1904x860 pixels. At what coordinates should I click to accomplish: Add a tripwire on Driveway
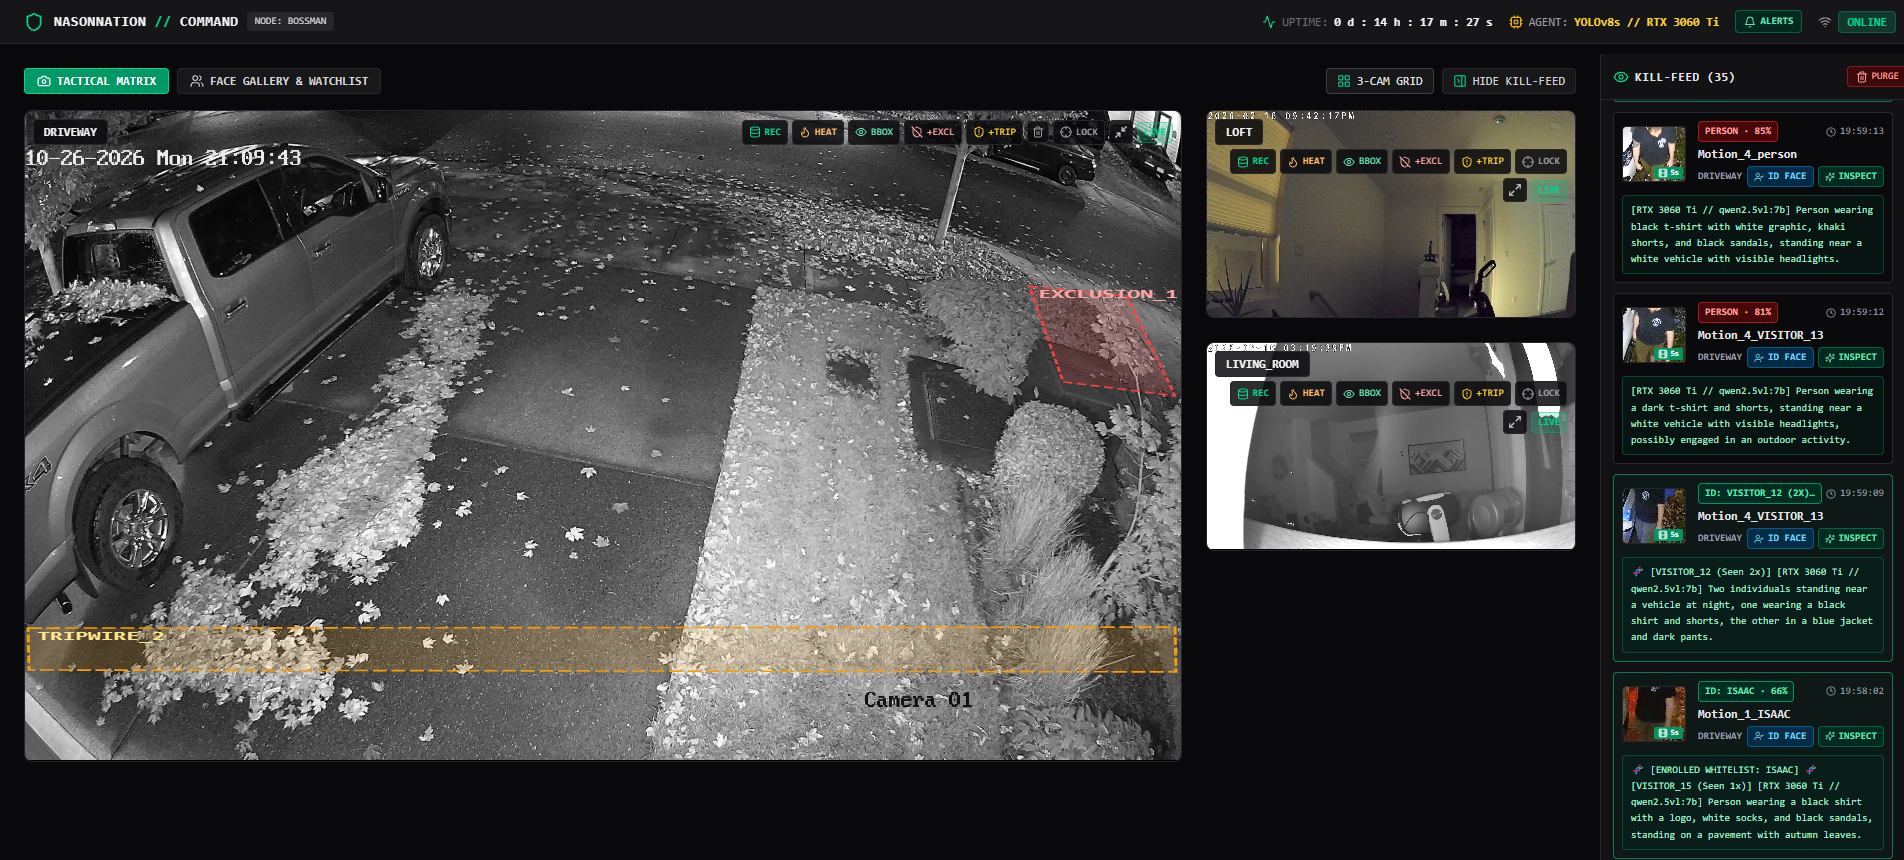(x=995, y=132)
